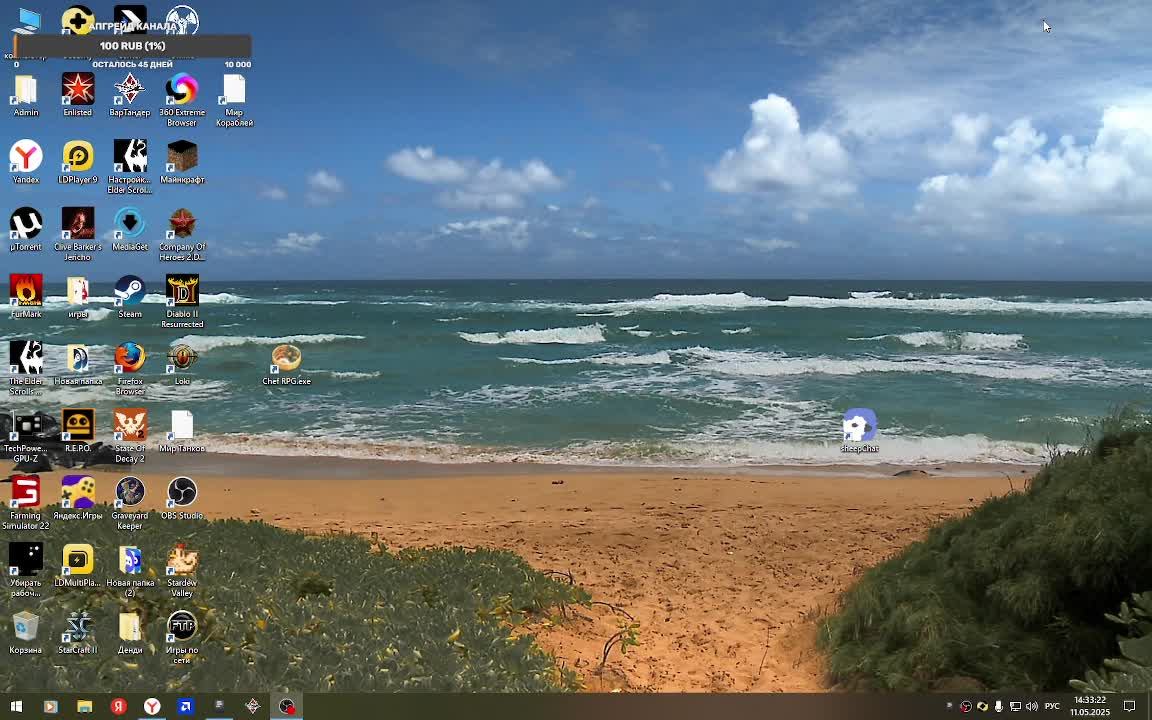Open the РУС input language switcher
This screenshot has height=720, width=1152.
[x=1052, y=707]
